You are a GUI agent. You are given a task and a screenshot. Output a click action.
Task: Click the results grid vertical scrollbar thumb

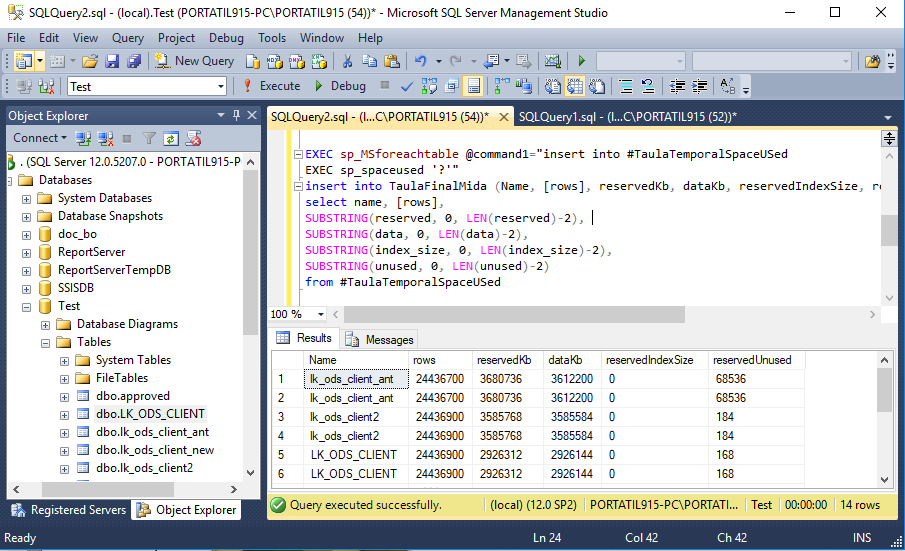click(x=884, y=390)
